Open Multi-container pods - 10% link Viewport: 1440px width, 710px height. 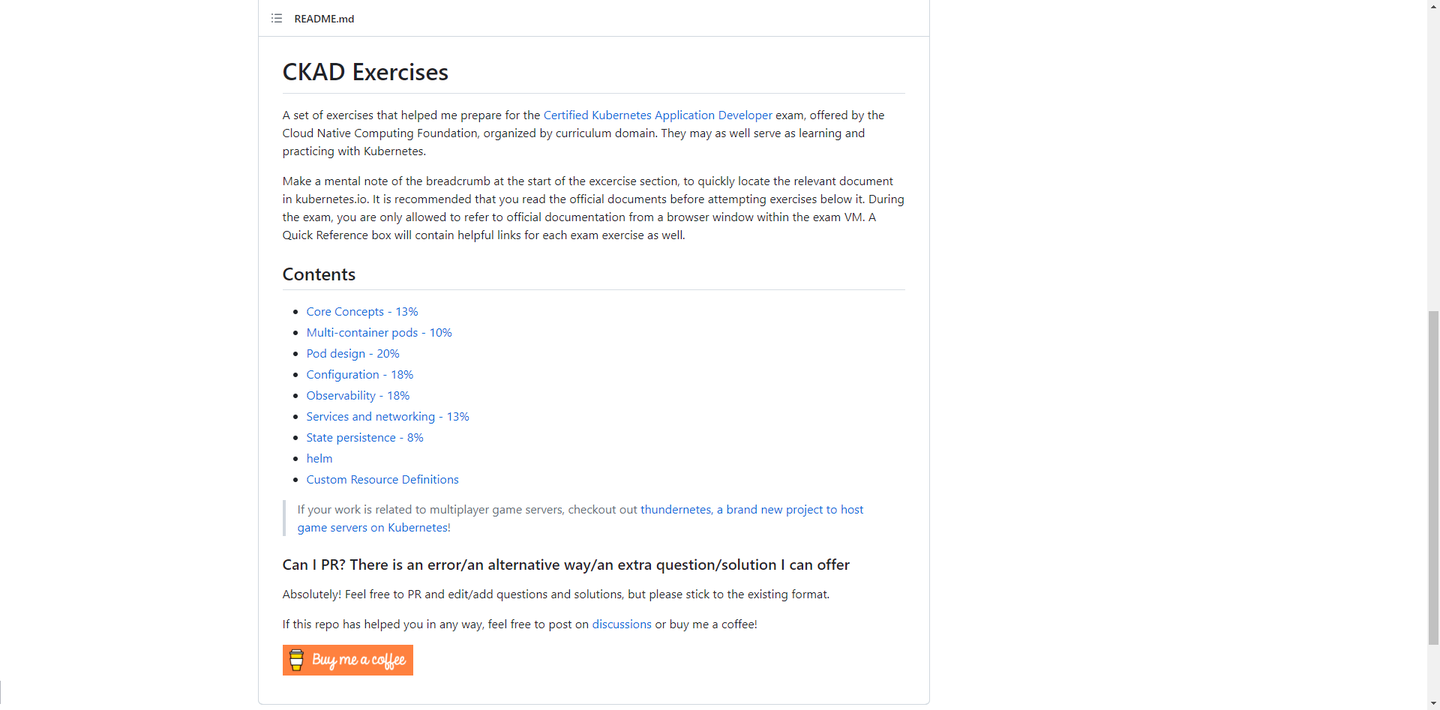[x=379, y=333]
